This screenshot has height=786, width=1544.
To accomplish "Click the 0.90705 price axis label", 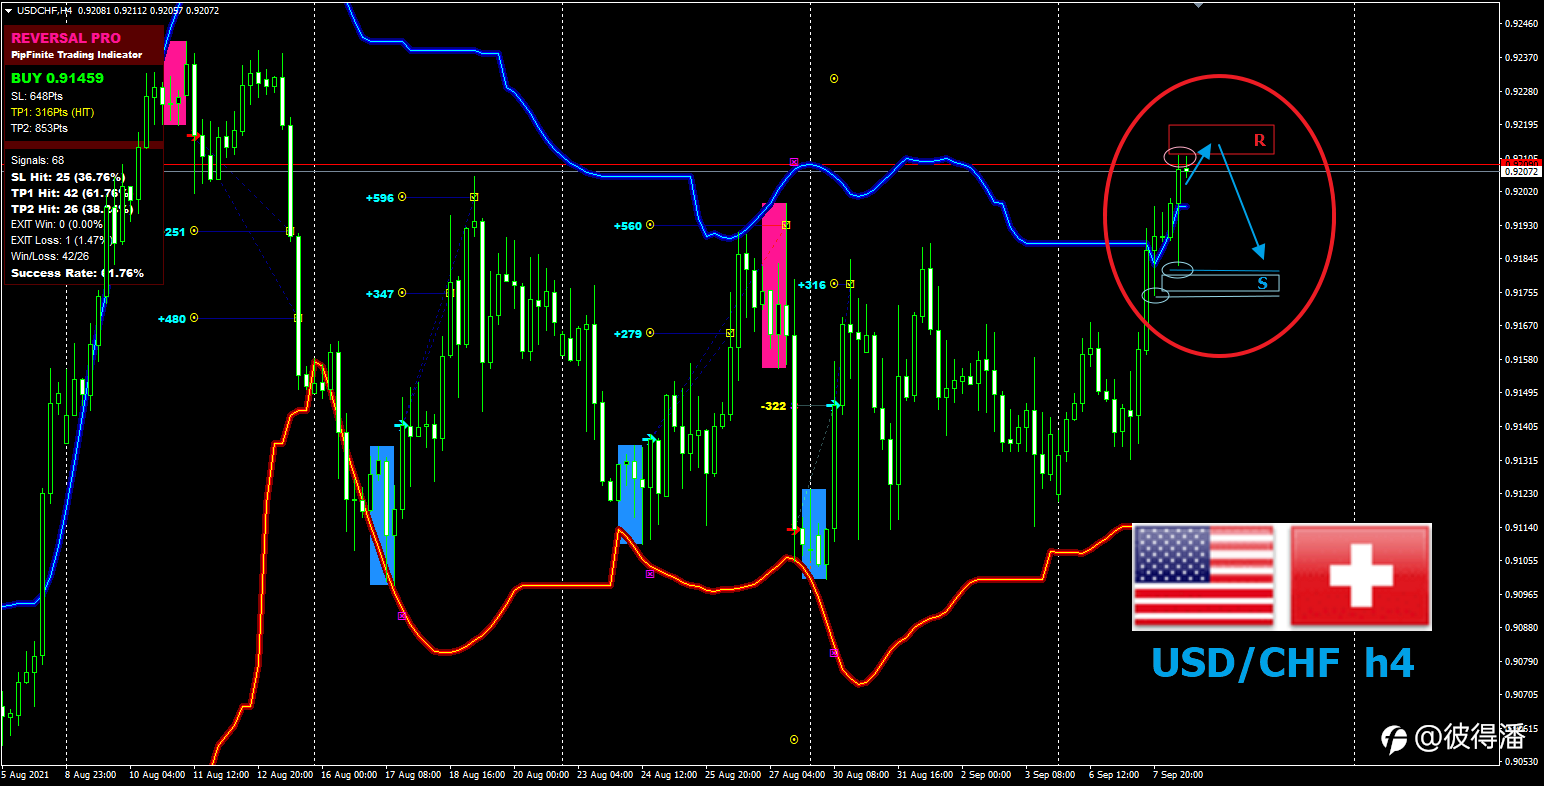I will pyautogui.click(x=1520, y=694).
